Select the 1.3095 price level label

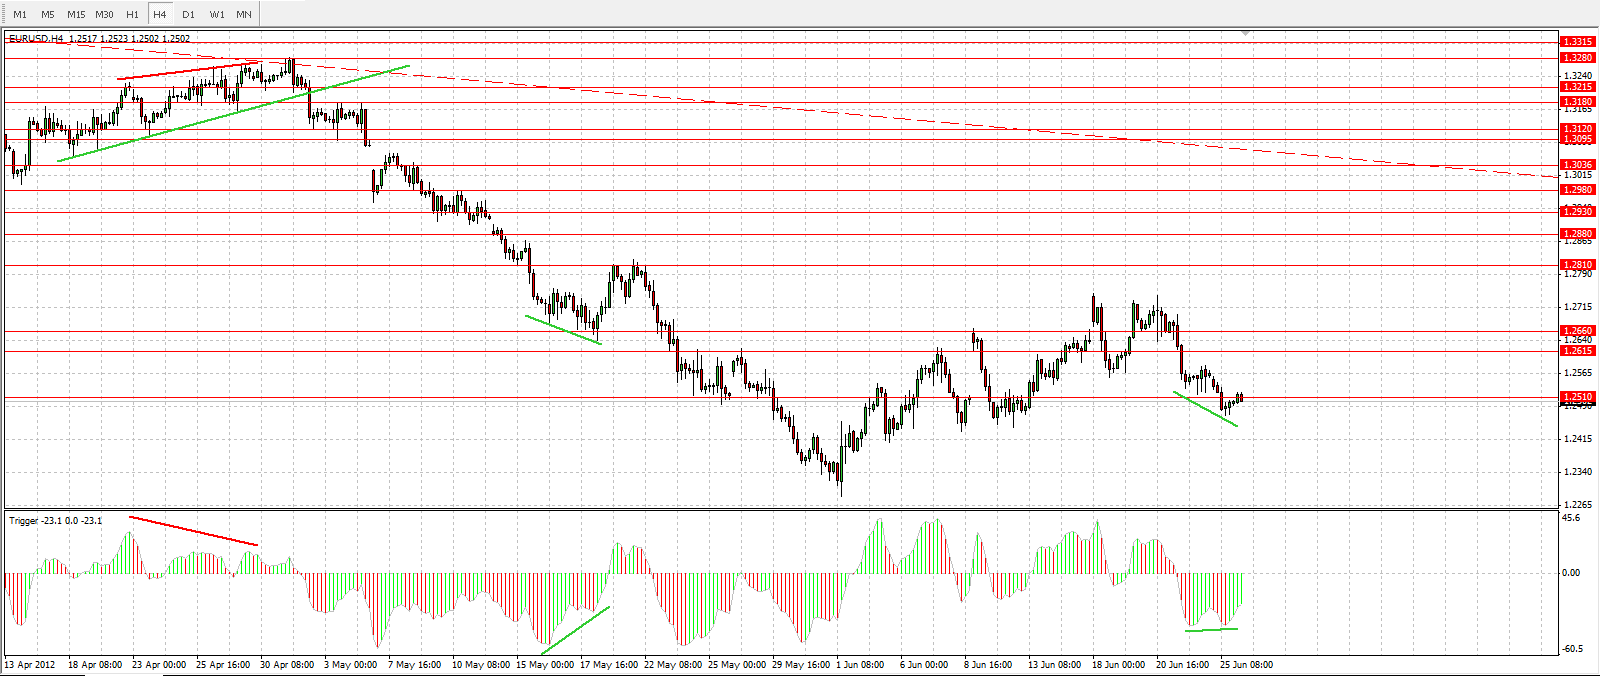point(1578,139)
